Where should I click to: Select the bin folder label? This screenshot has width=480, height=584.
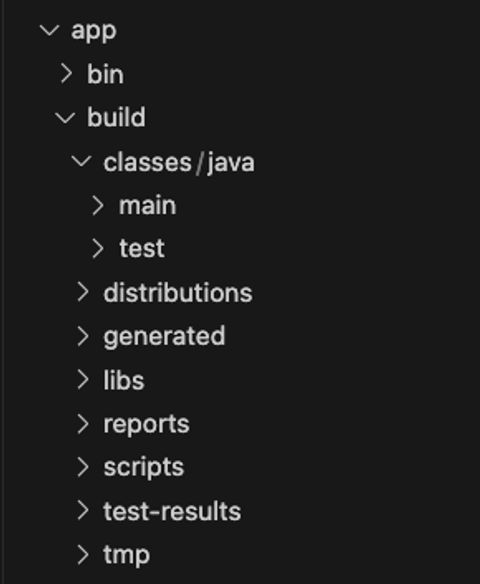pos(105,74)
